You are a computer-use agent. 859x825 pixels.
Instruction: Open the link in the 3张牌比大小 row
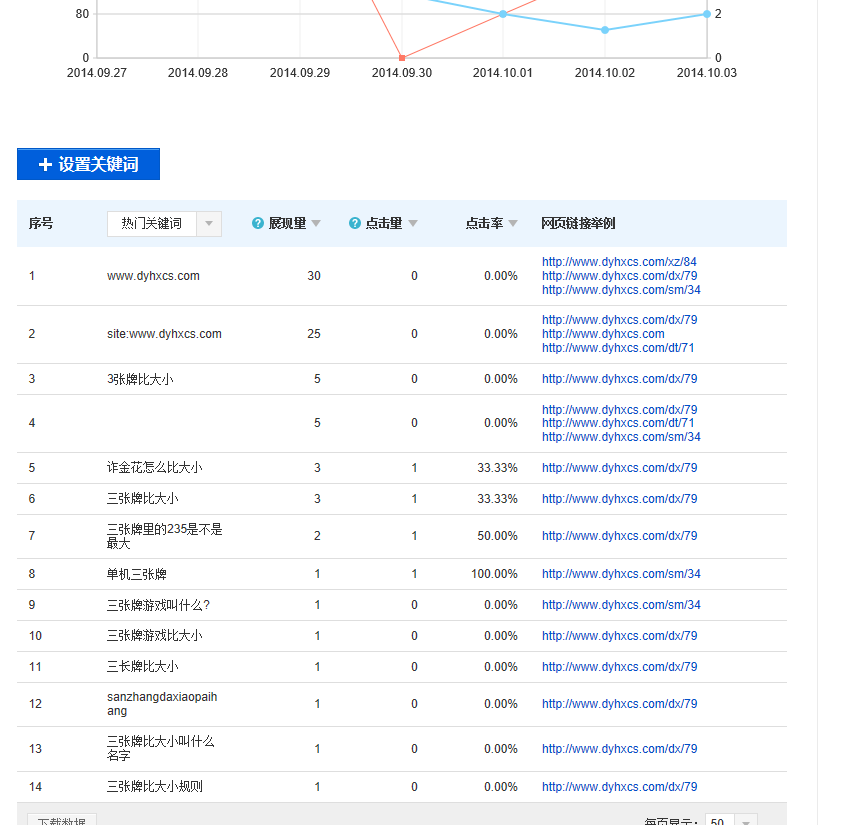tap(620, 379)
